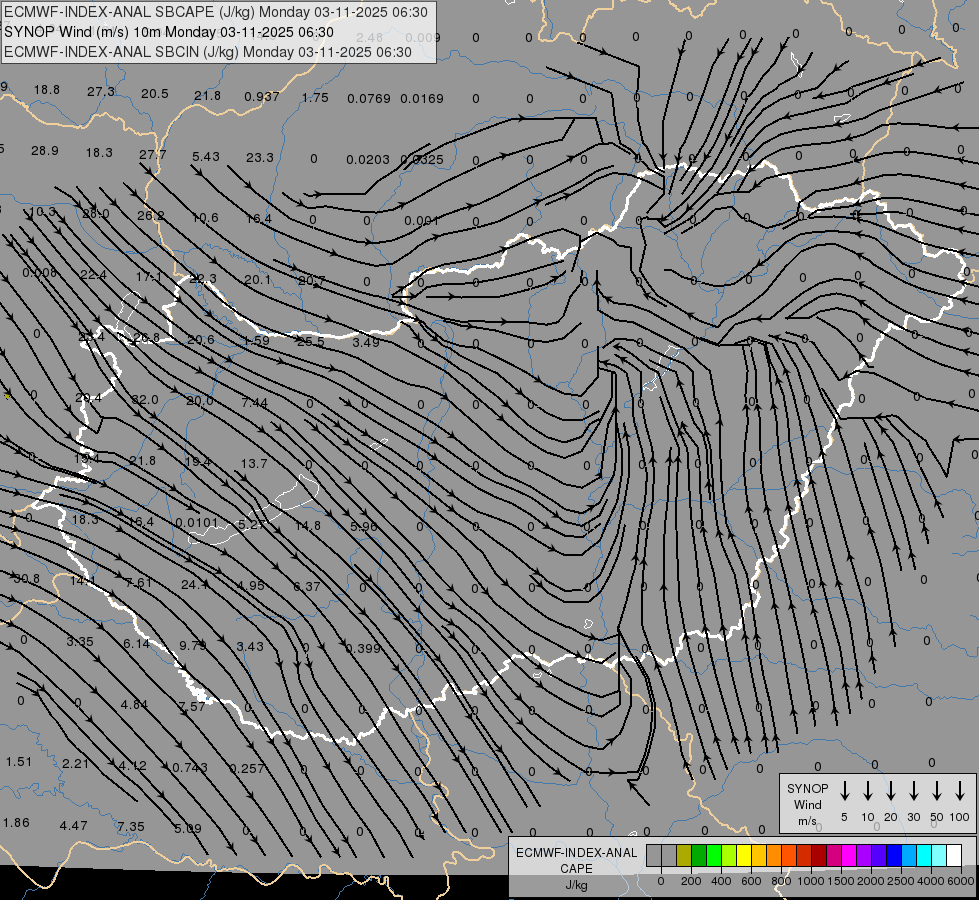
Task: Click the SYNOP Wind 10m title line
Action: click(169, 32)
